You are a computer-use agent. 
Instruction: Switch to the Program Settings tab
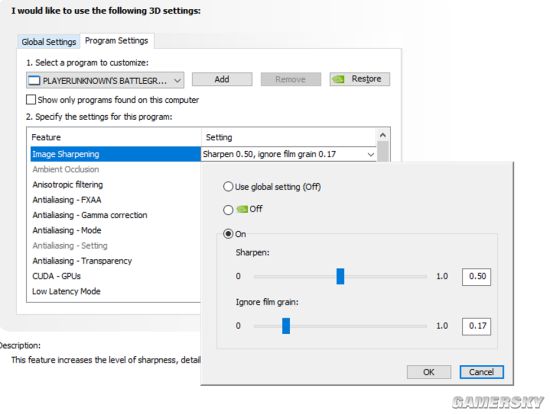click(116, 41)
